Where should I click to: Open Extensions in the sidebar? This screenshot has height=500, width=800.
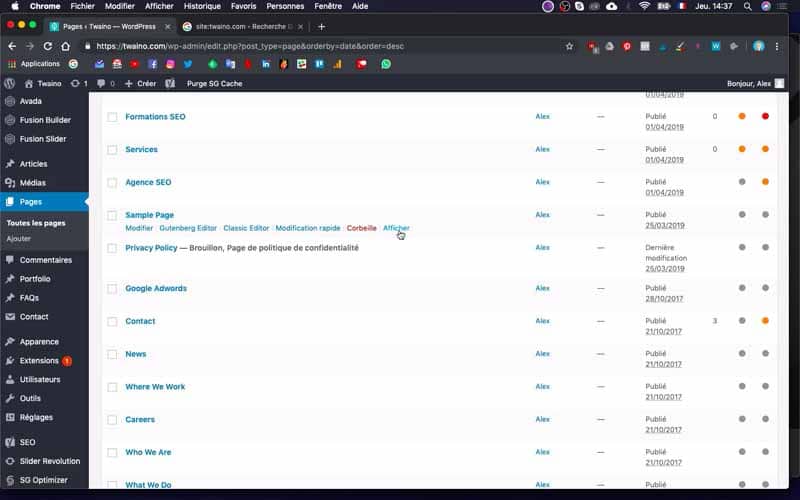[39, 361]
